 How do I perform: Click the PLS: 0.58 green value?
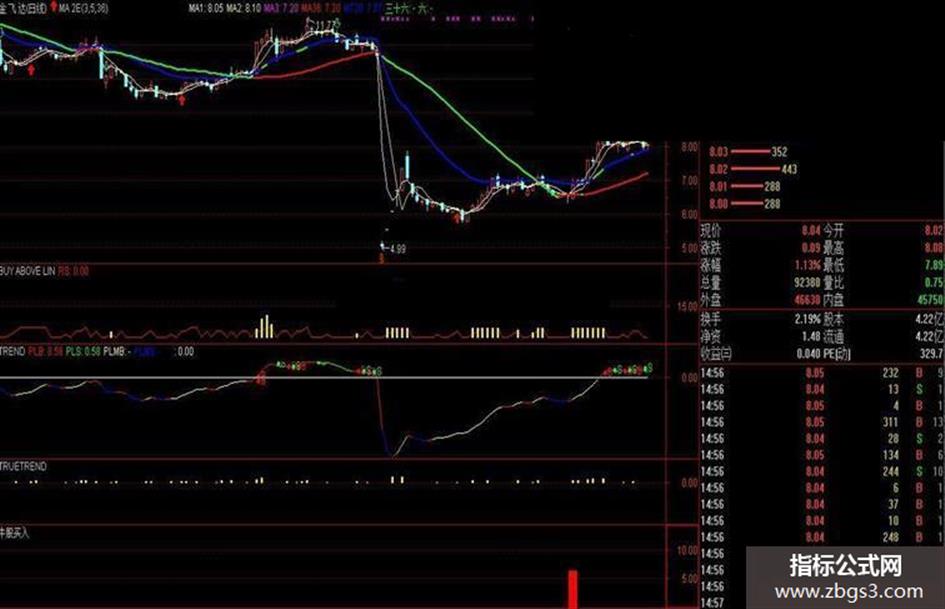click(x=83, y=351)
